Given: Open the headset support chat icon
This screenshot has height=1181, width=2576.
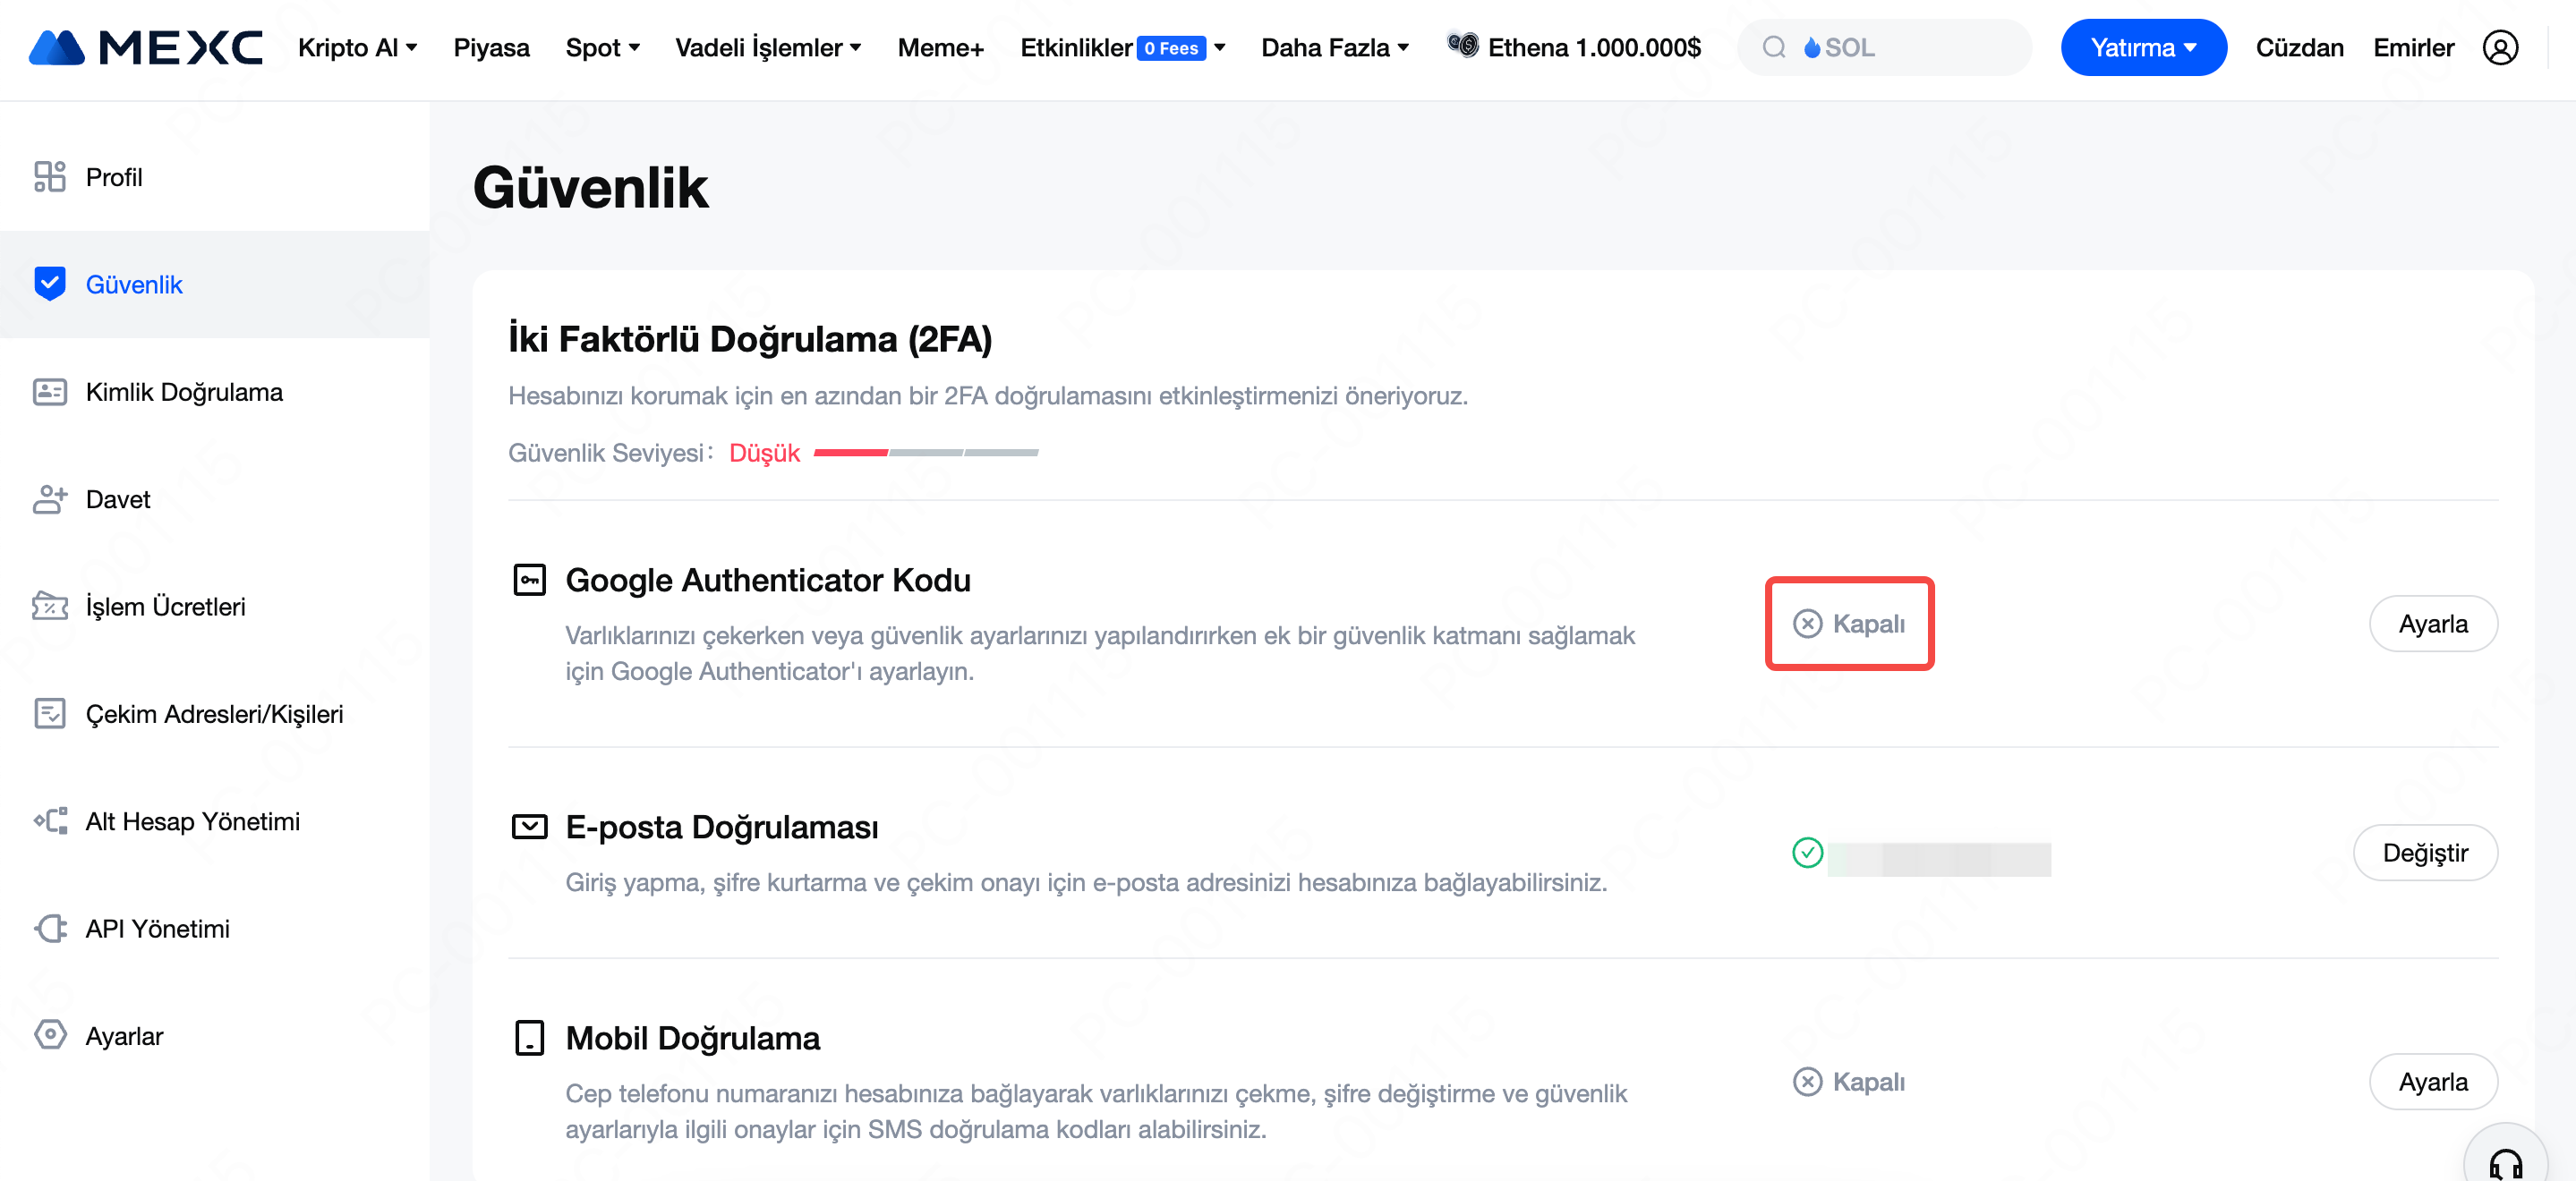Looking at the screenshot, I should tap(2505, 1164).
